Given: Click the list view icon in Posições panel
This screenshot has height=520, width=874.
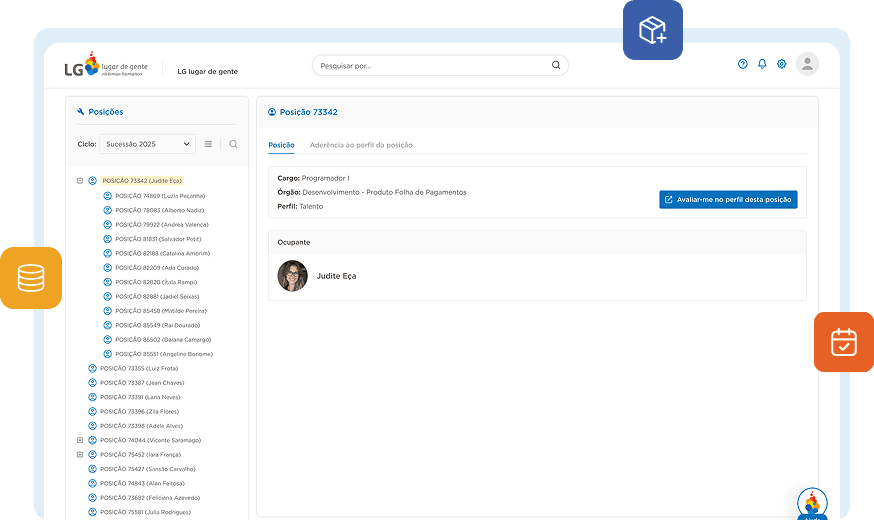Looking at the screenshot, I should click(208, 144).
